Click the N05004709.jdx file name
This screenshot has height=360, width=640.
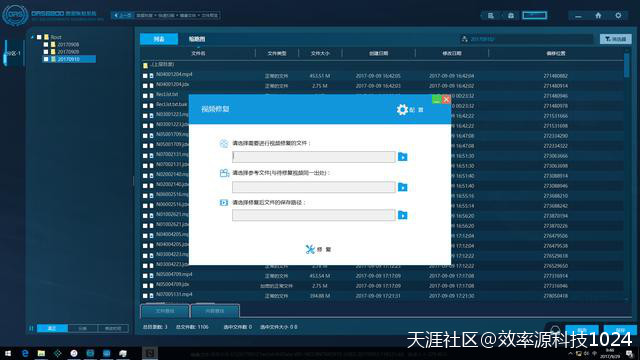click(x=172, y=284)
